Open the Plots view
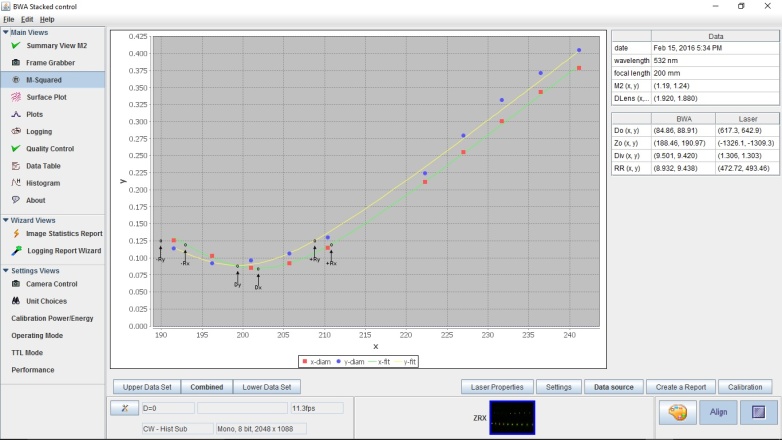This screenshot has height=440, width=782. point(34,114)
